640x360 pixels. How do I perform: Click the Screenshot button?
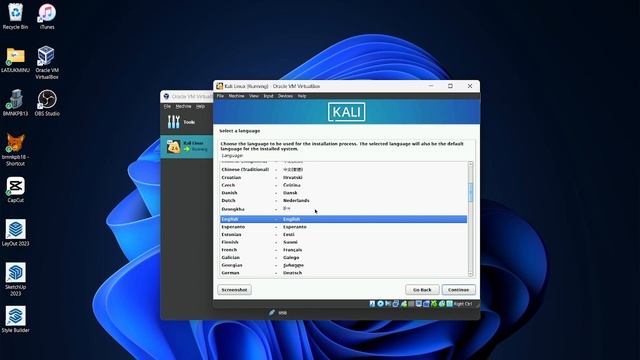pyautogui.click(x=234, y=290)
